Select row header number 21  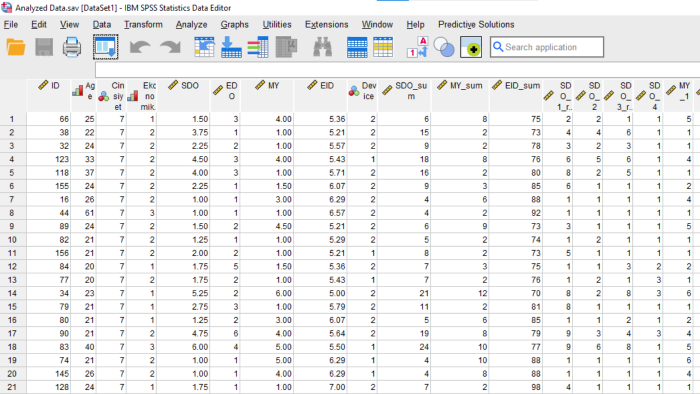tap(12, 387)
